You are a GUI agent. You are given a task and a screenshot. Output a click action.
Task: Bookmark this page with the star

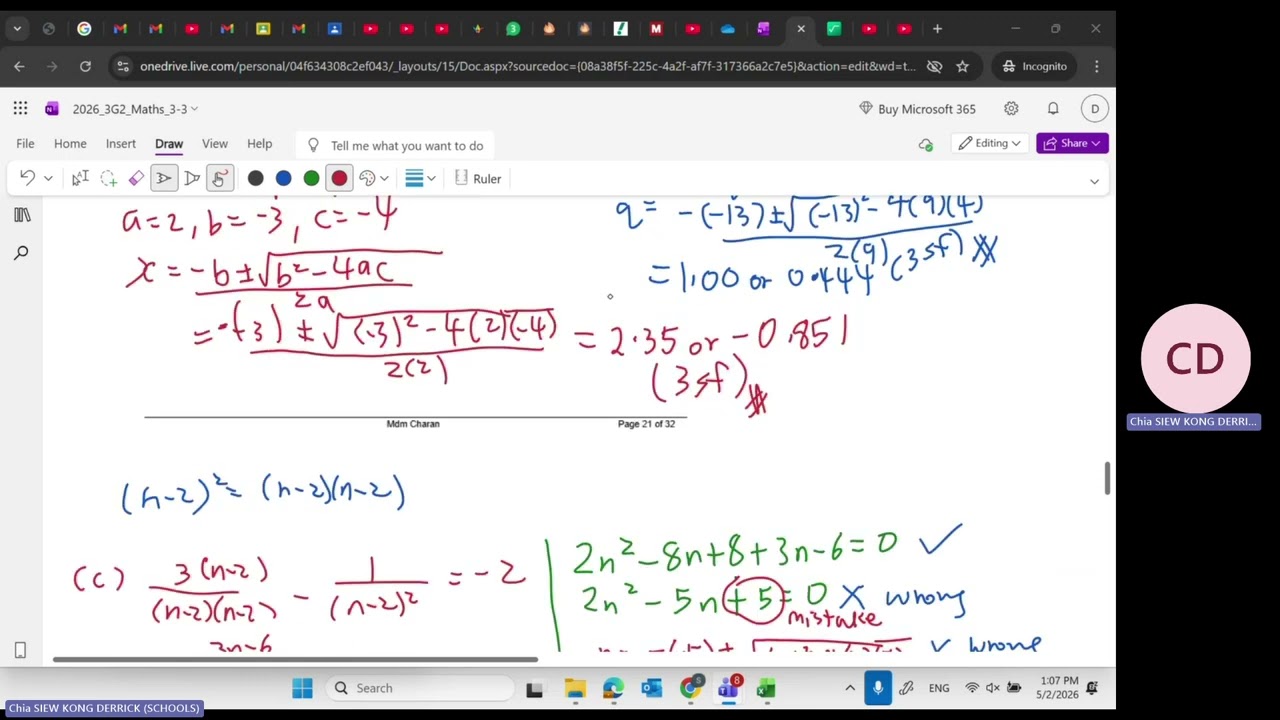click(x=962, y=66)
